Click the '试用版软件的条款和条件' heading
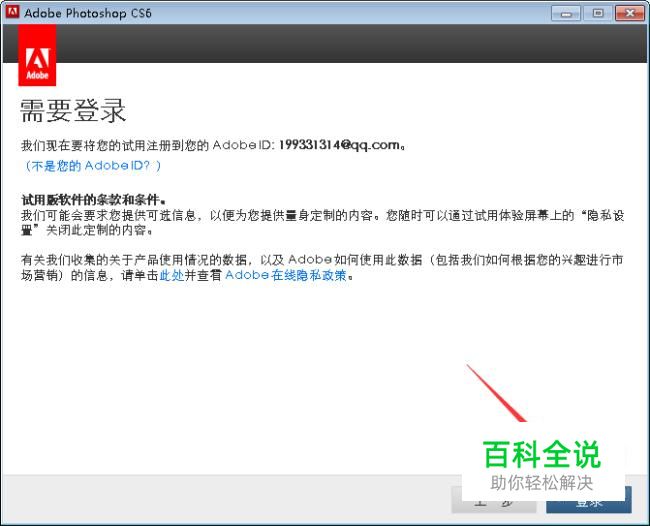The width and height of the screenshot is (650, 526). pos(94,200)
